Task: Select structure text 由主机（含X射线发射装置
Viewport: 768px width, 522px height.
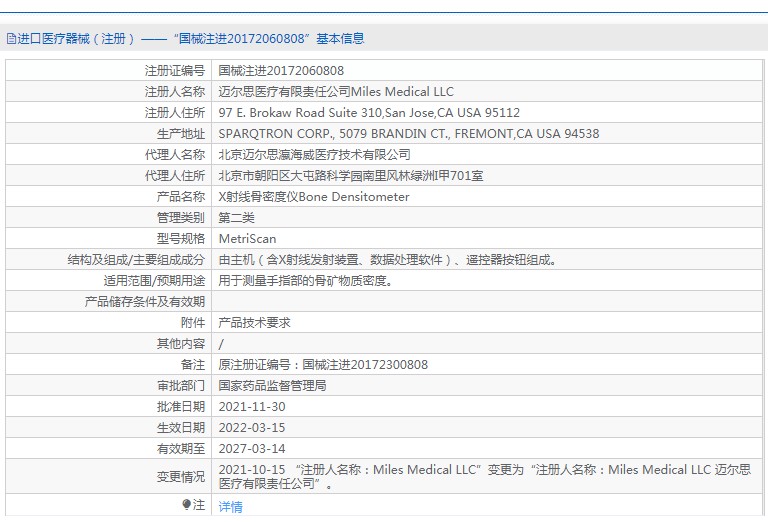Action: click(x=388, y=260)
